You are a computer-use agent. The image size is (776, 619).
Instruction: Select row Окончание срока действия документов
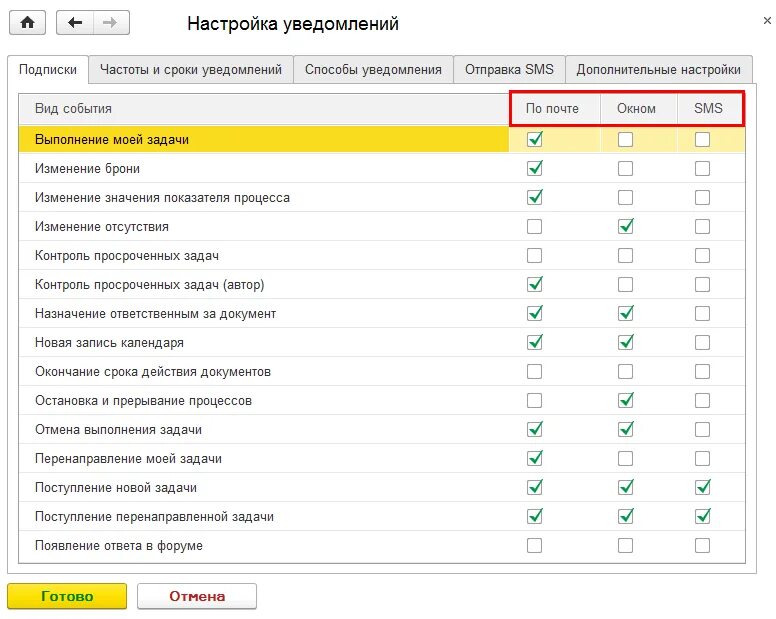[x=382, y=372]
